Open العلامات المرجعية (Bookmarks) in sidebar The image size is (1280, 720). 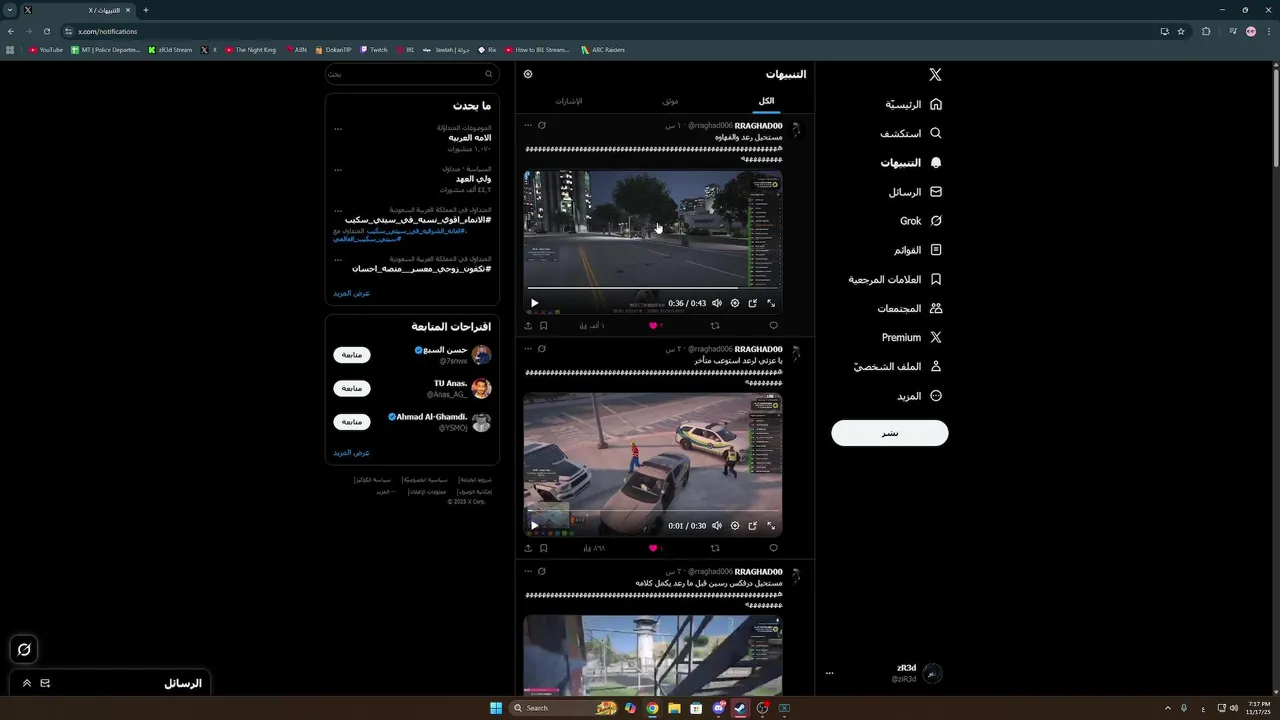pyautogui.click(x=895, y=279)
